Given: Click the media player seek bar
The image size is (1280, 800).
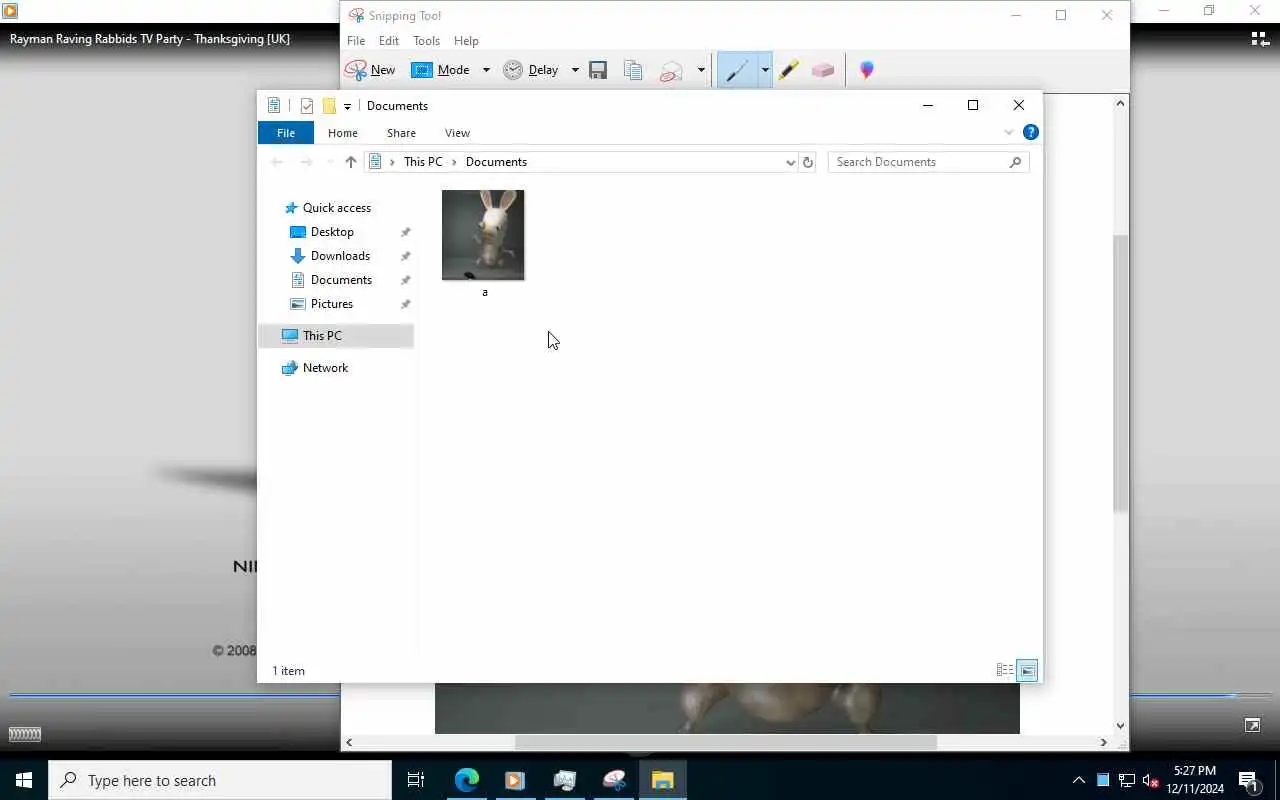Looking at the screenshot, I should click(640, 695).
